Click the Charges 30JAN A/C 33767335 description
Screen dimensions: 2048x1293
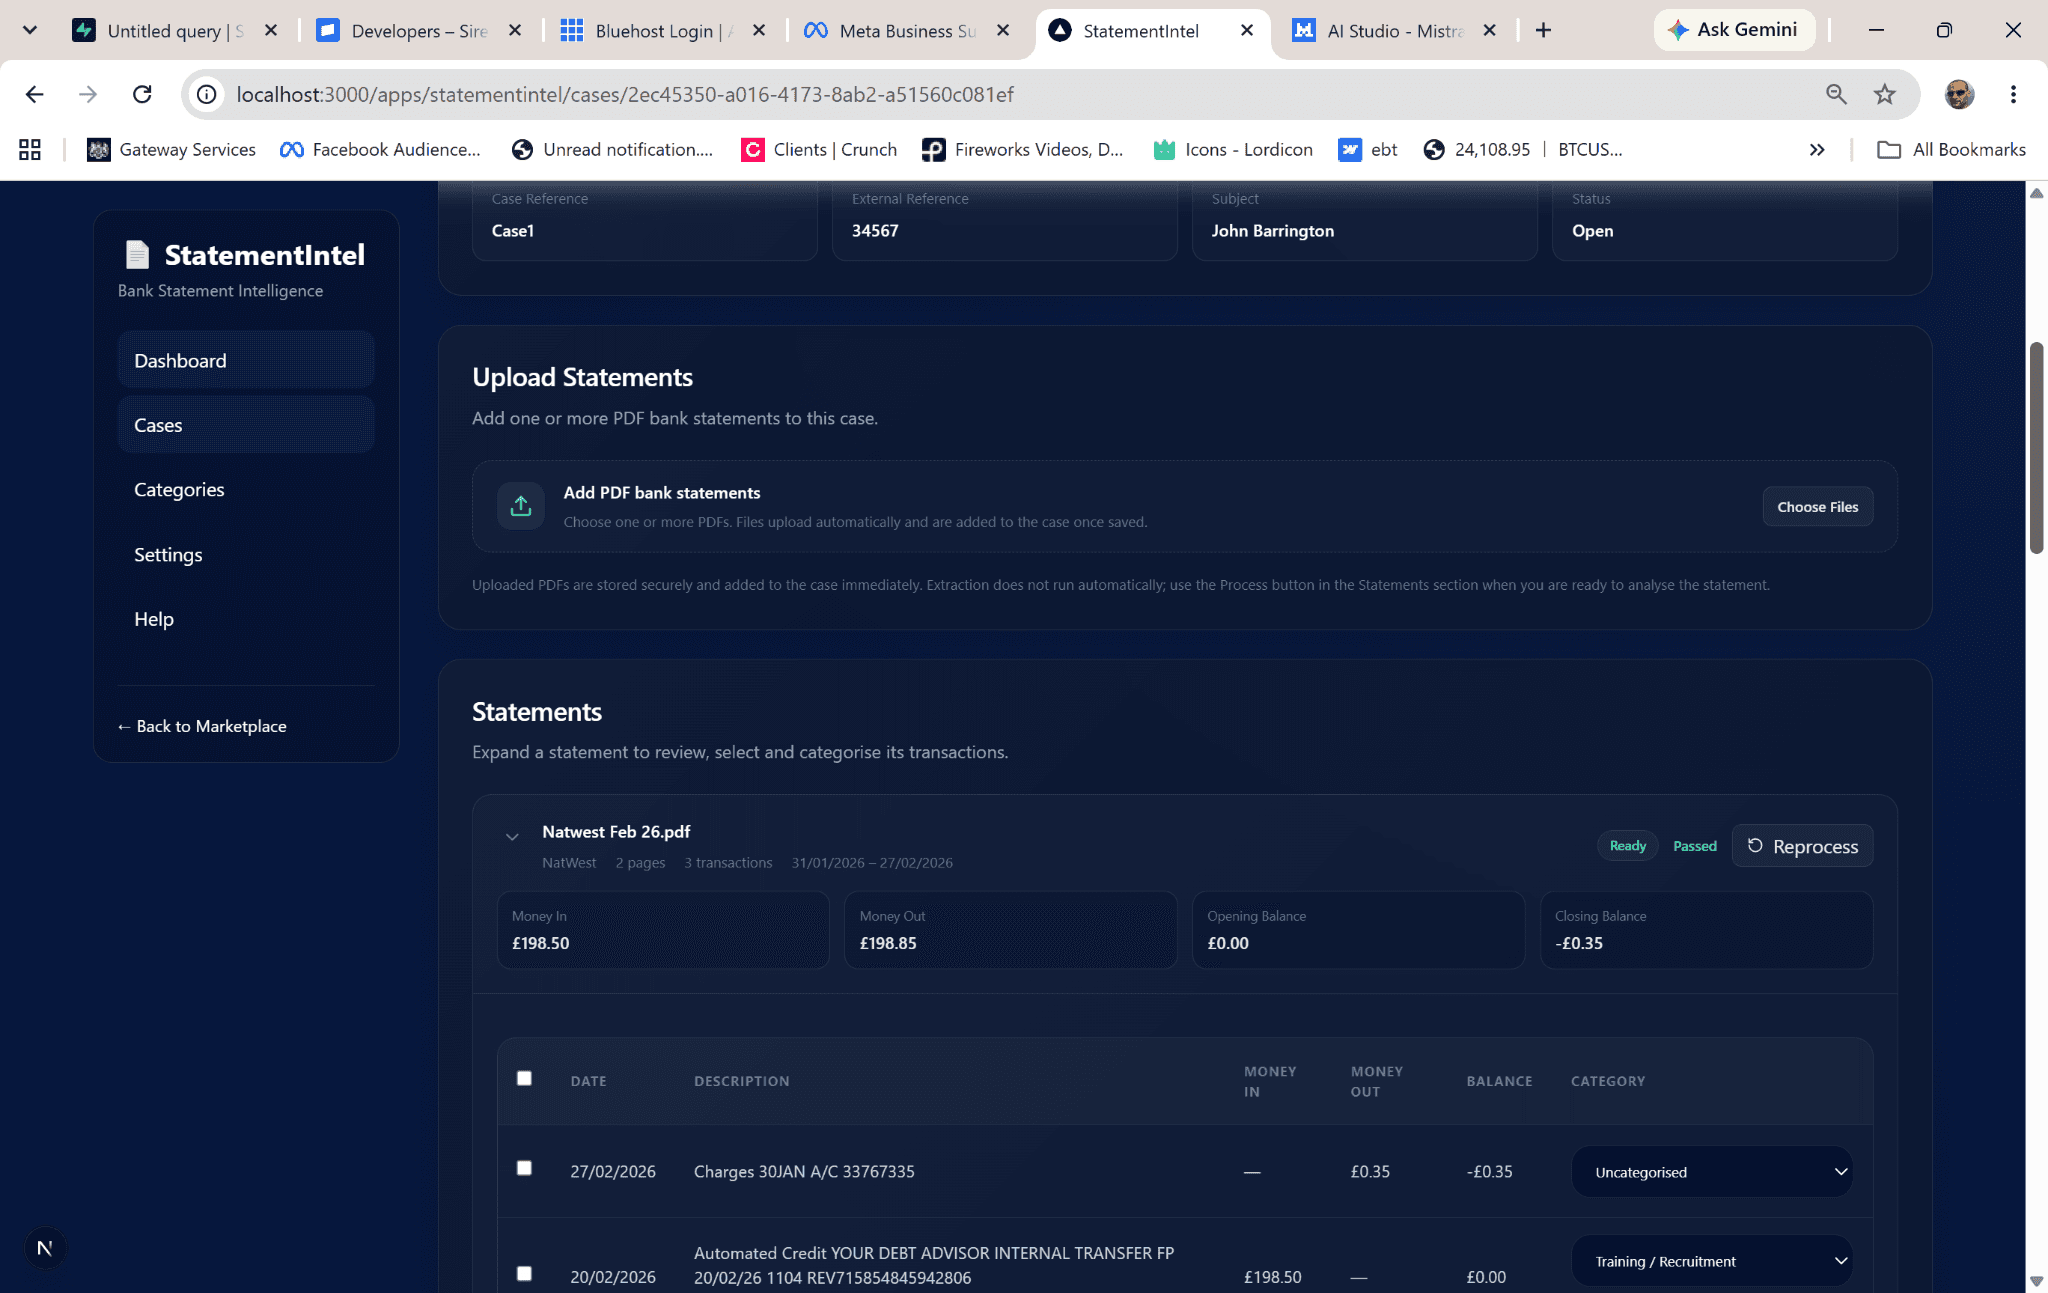pyautogui.click(x=804, y=1172)
